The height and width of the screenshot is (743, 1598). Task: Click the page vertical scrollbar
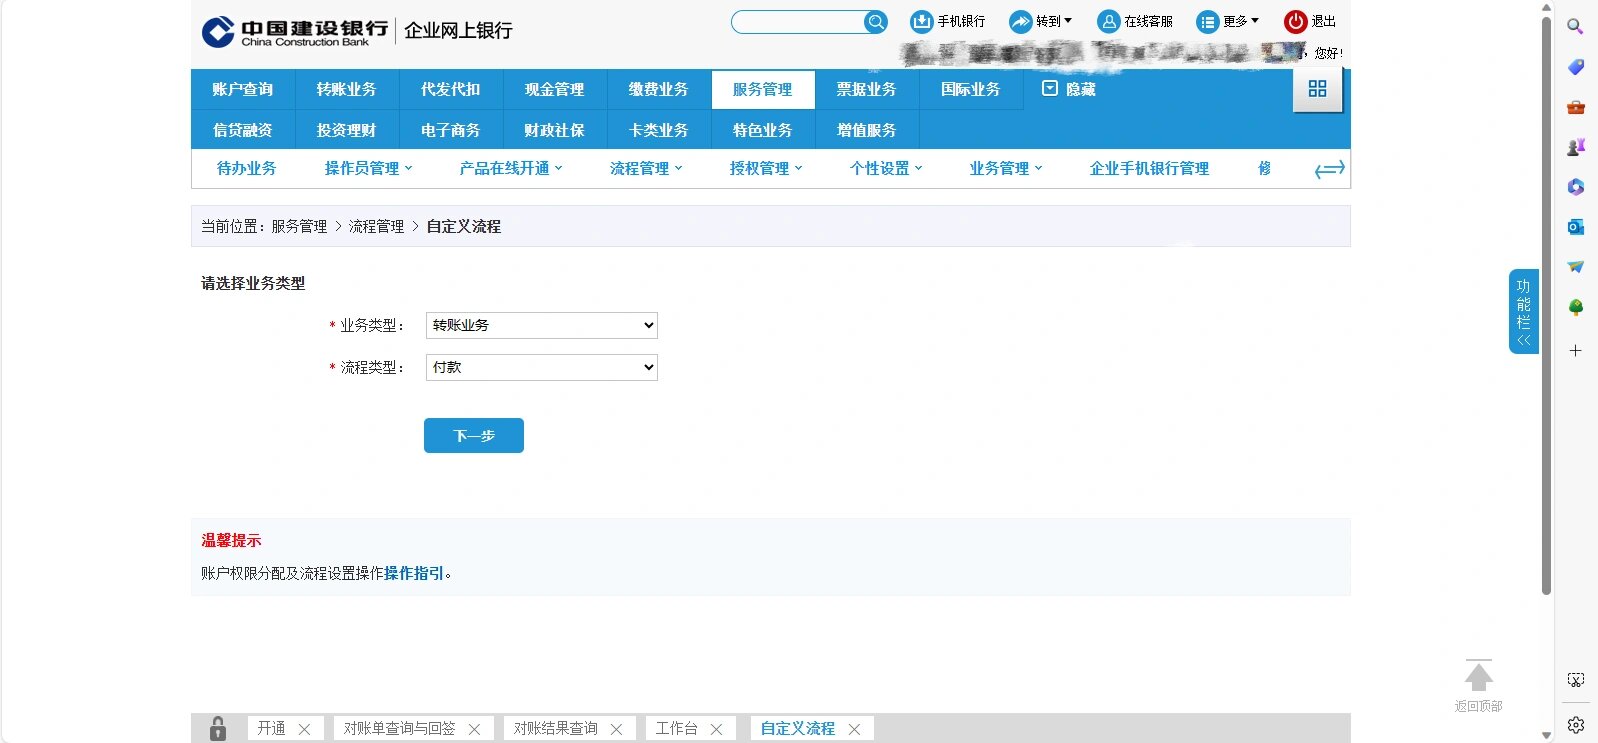(1546, 305)
